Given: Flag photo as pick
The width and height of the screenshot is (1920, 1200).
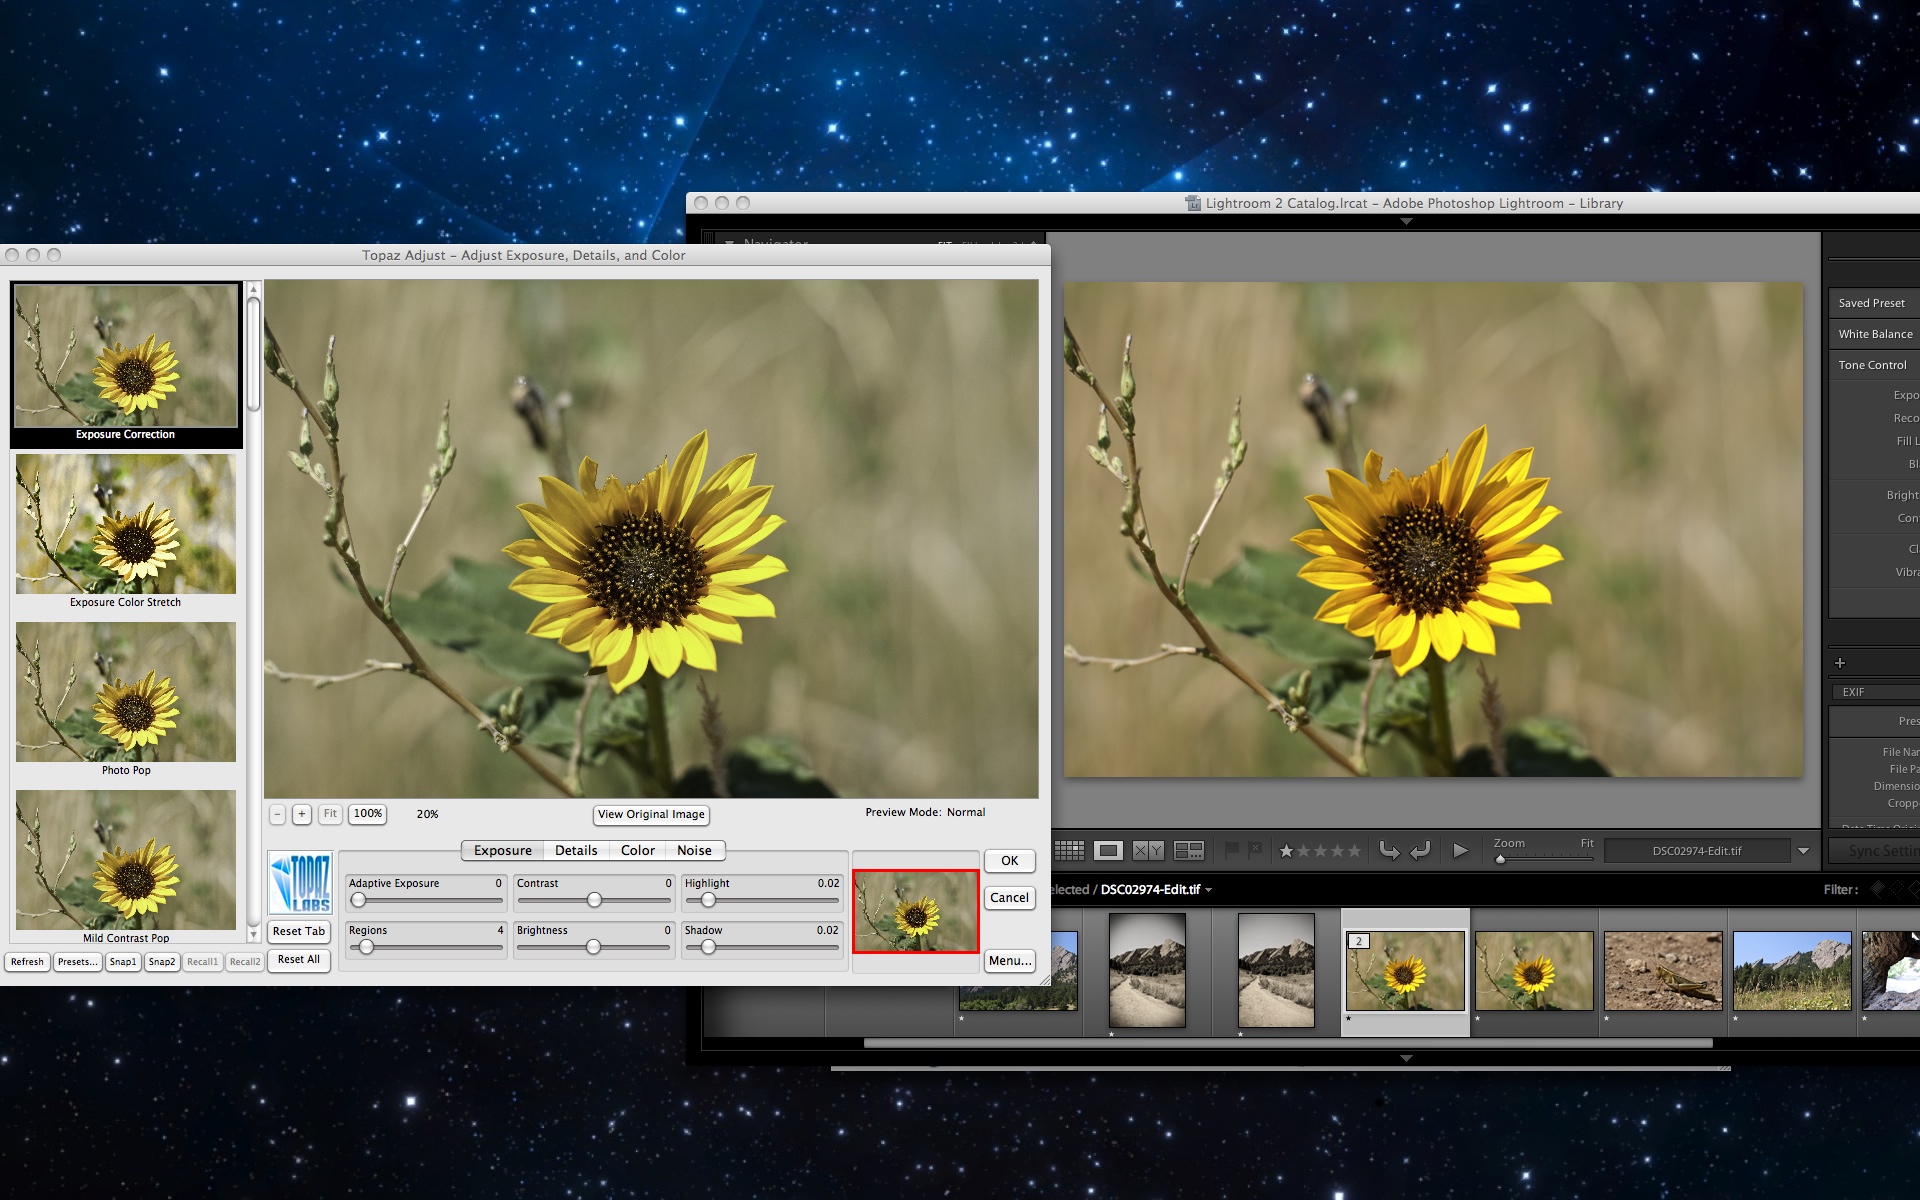Looking at the screenshot, I should (x=1232, y=850).
